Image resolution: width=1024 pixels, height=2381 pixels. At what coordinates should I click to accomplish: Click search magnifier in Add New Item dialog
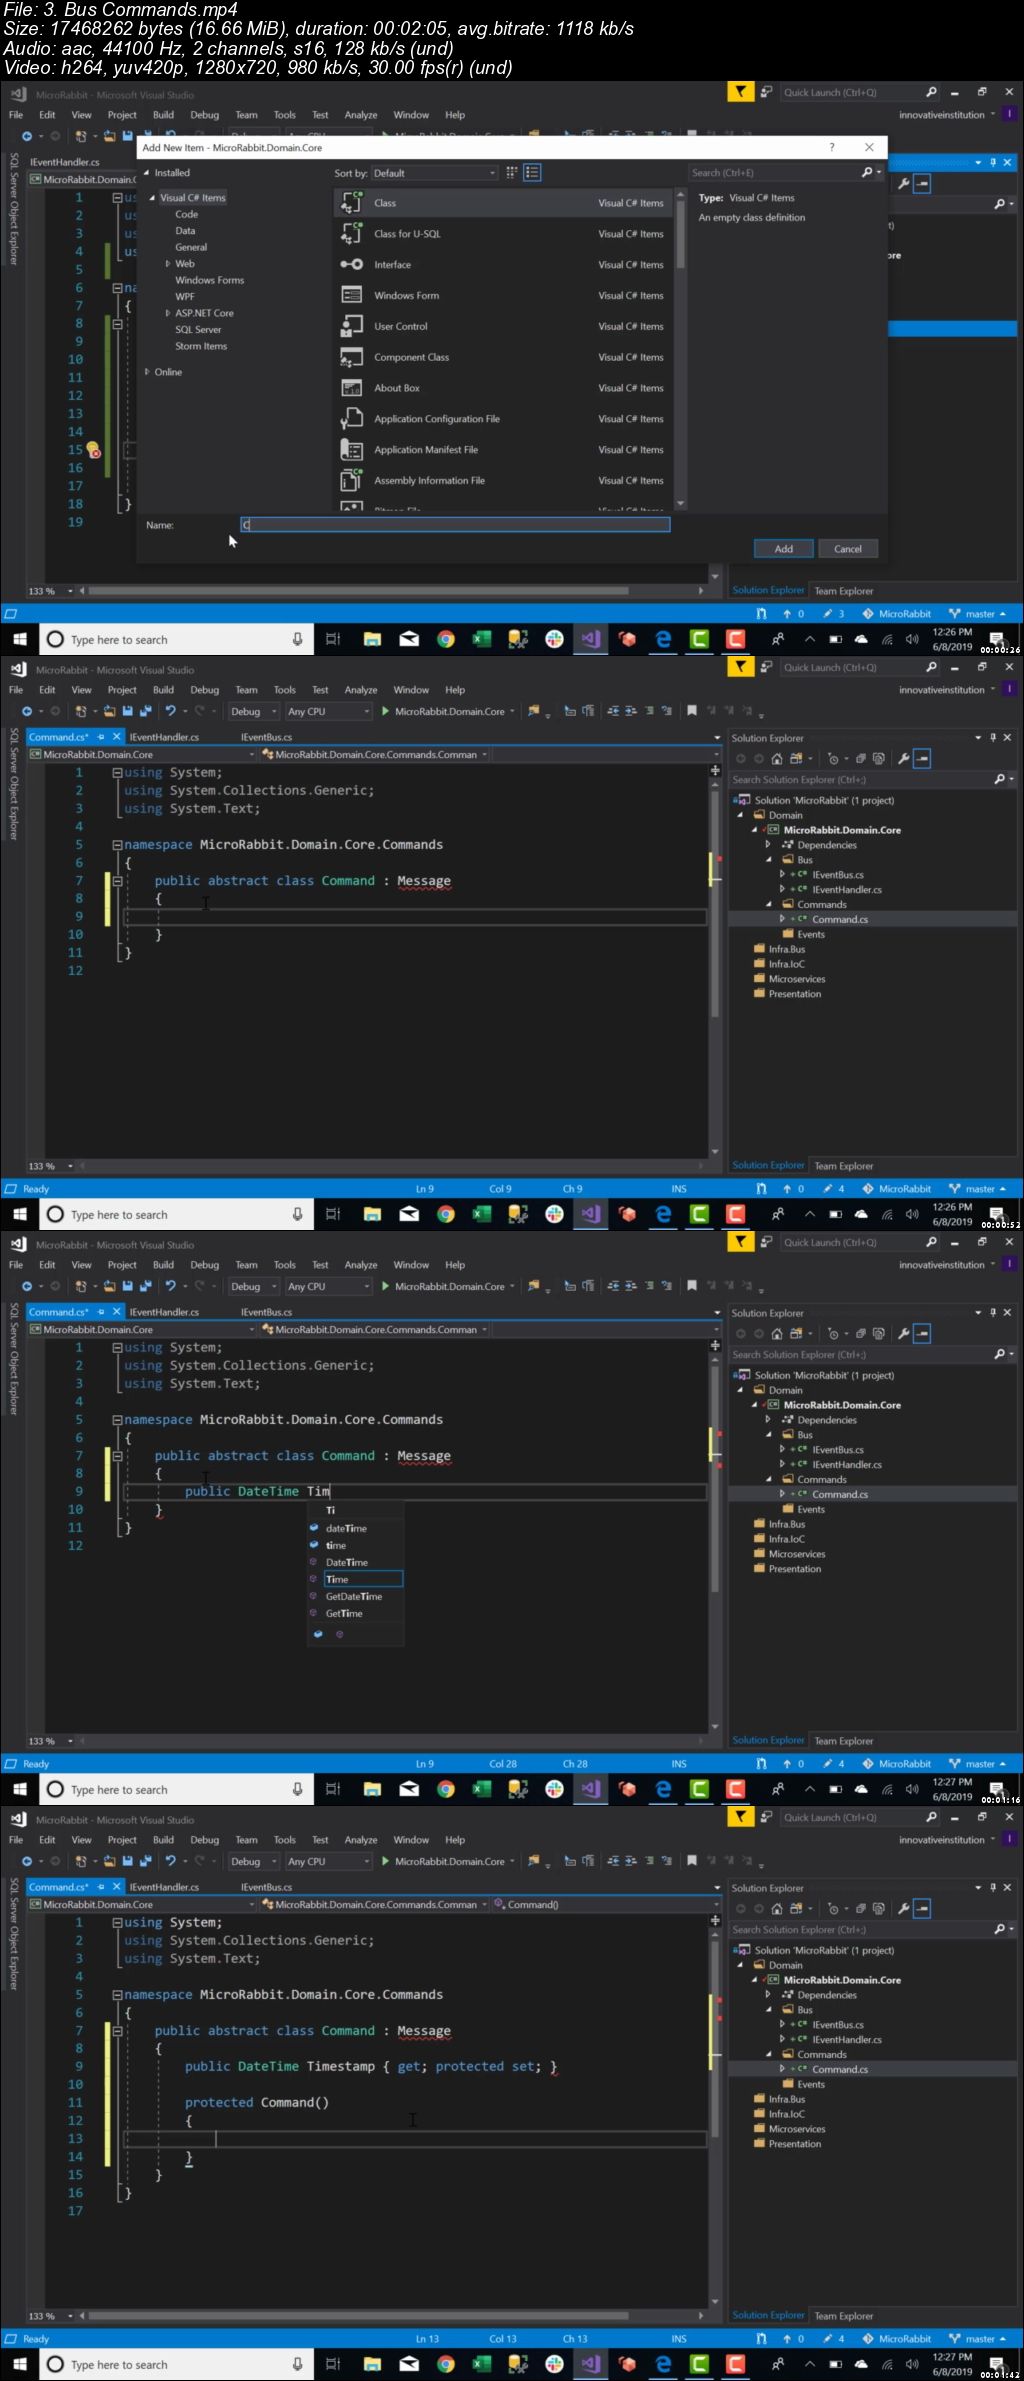pyautogui.click(x=867, y=173)
